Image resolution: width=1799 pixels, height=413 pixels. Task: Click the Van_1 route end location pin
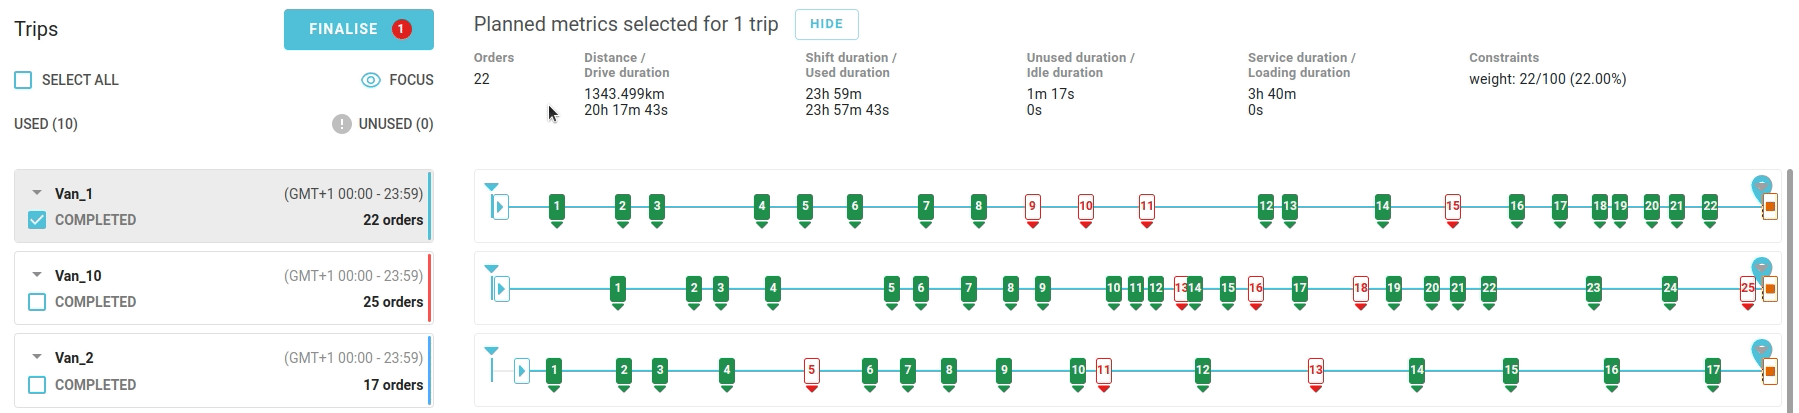(x=1761, y=186)
